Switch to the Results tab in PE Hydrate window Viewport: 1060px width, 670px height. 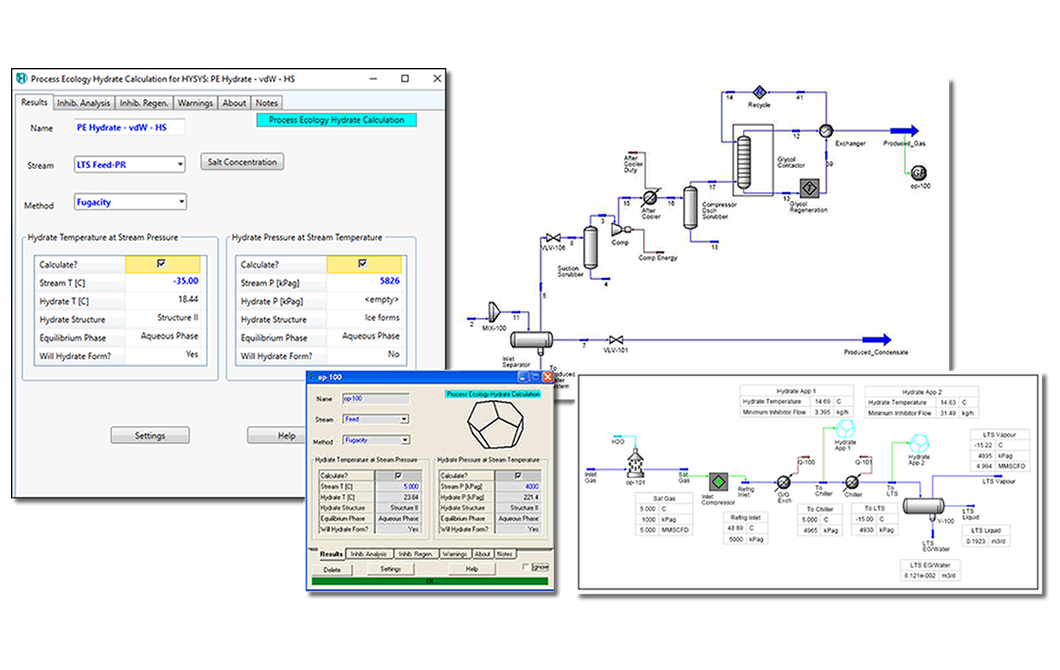pos(34,102)
